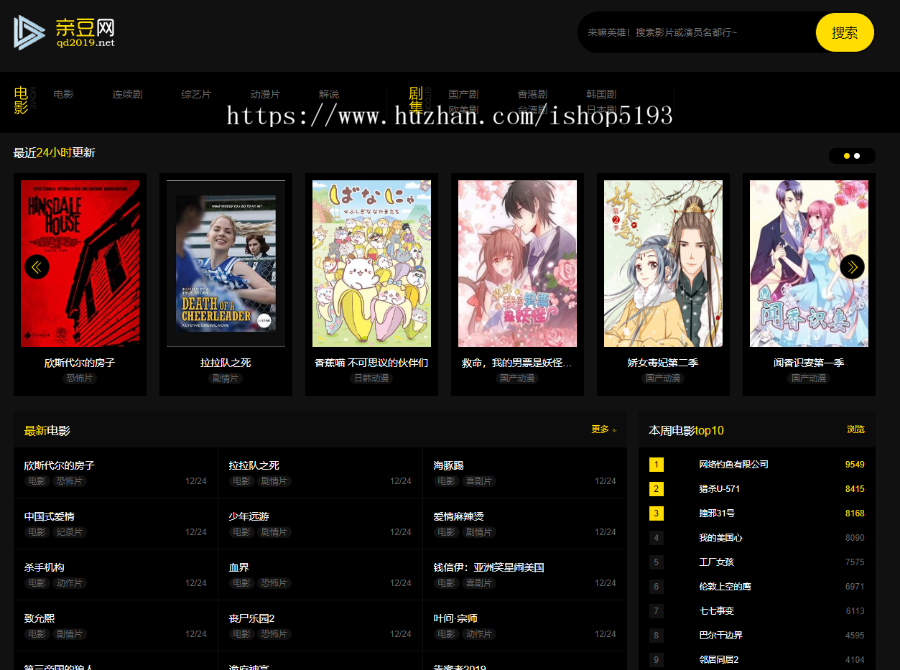
Task: Click 浏览 in the top10 header
Action: point(855,429)
